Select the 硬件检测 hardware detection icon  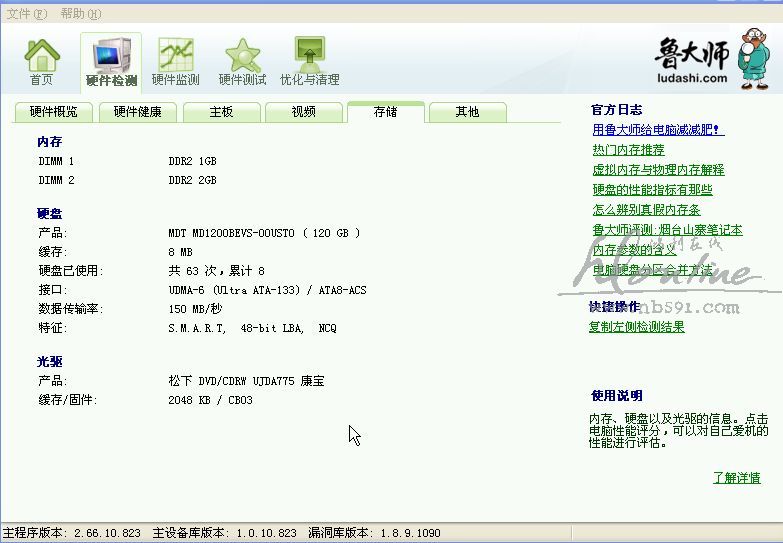point(111,61)
